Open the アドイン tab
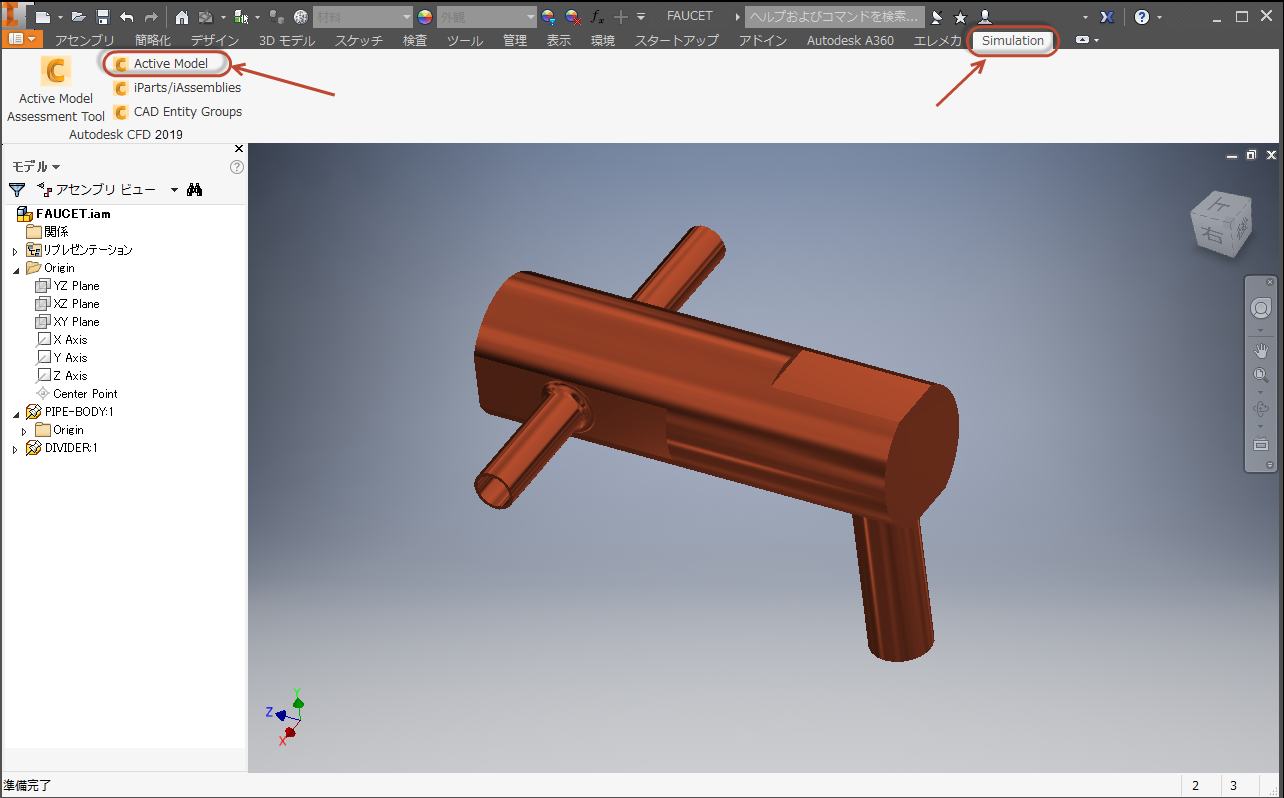This screenshot has height=798, width=1284. tap(763, 41)
